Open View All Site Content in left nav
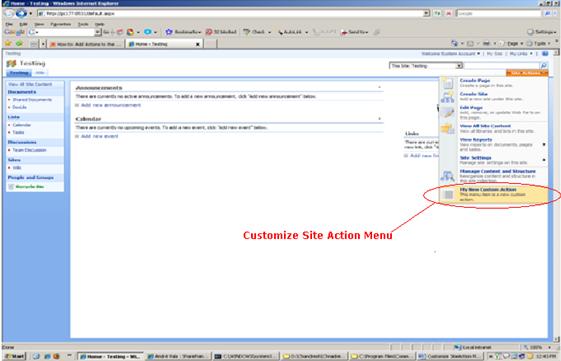This screenshot has width=561, height=361. [x=30, y=84]
